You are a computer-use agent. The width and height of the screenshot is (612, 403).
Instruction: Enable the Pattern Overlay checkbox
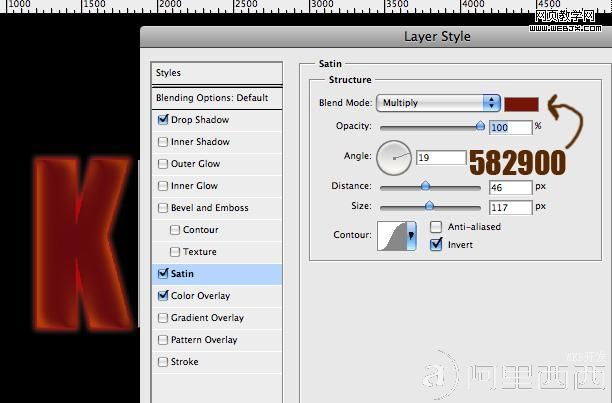[163, 340]
